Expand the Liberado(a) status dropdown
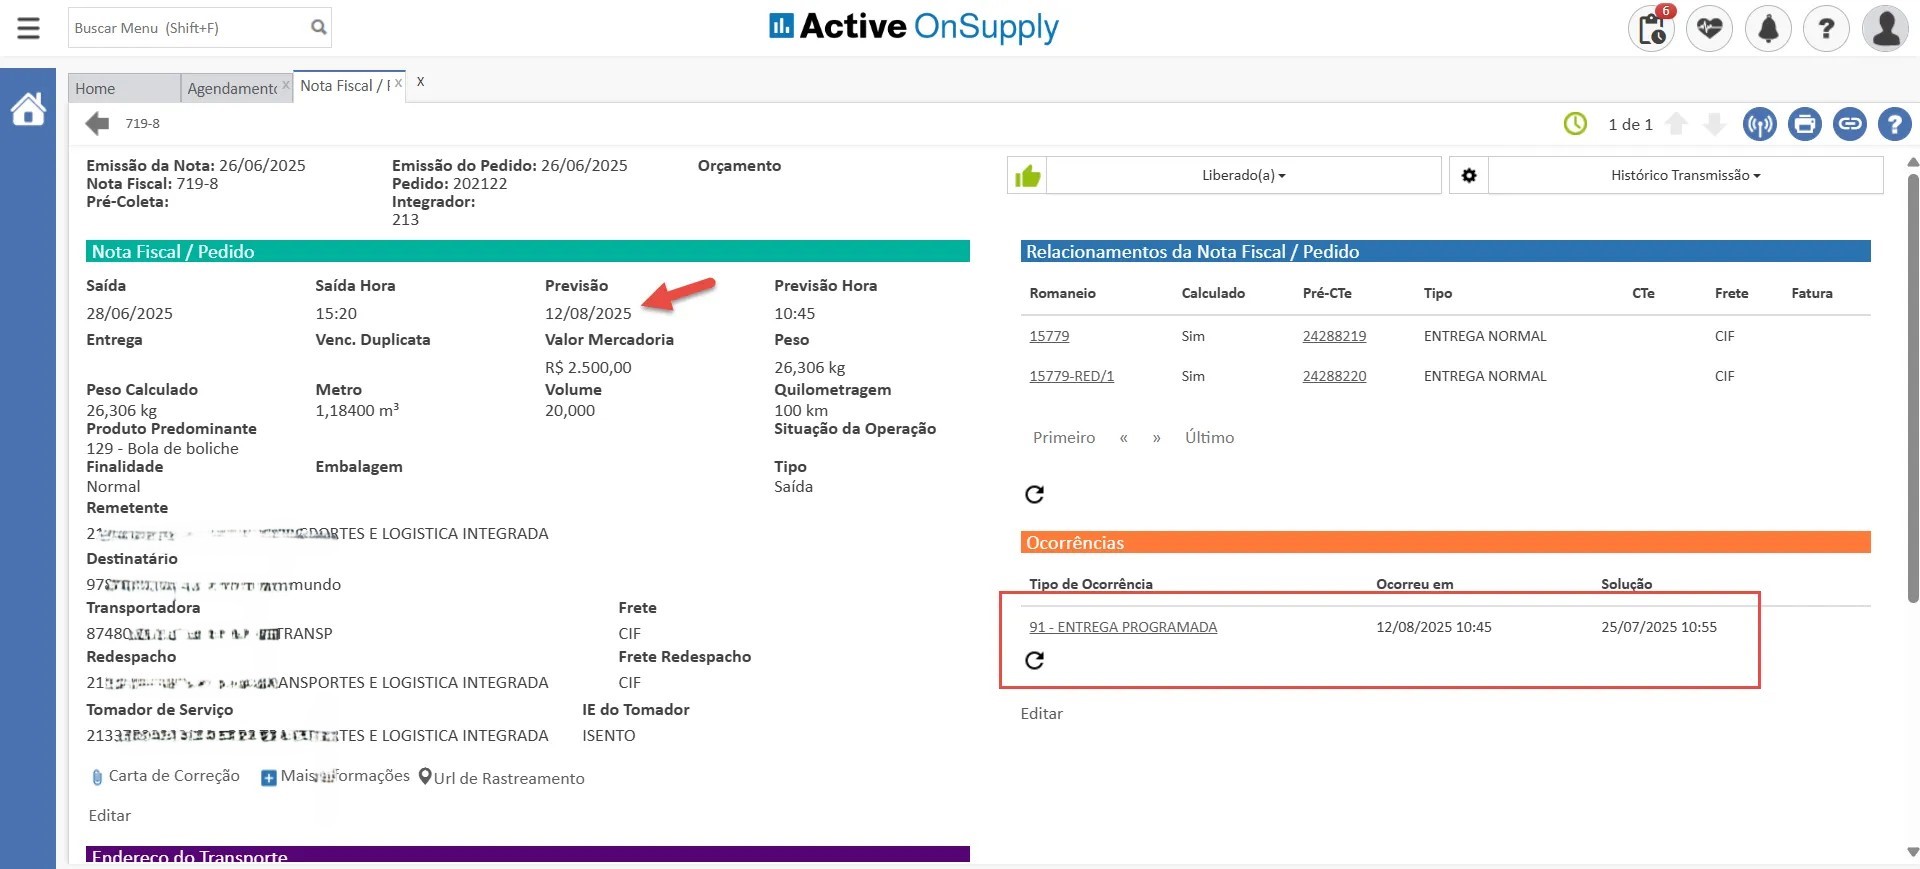This screenshot has width=1920, height=869. (x=1243, y=175)
